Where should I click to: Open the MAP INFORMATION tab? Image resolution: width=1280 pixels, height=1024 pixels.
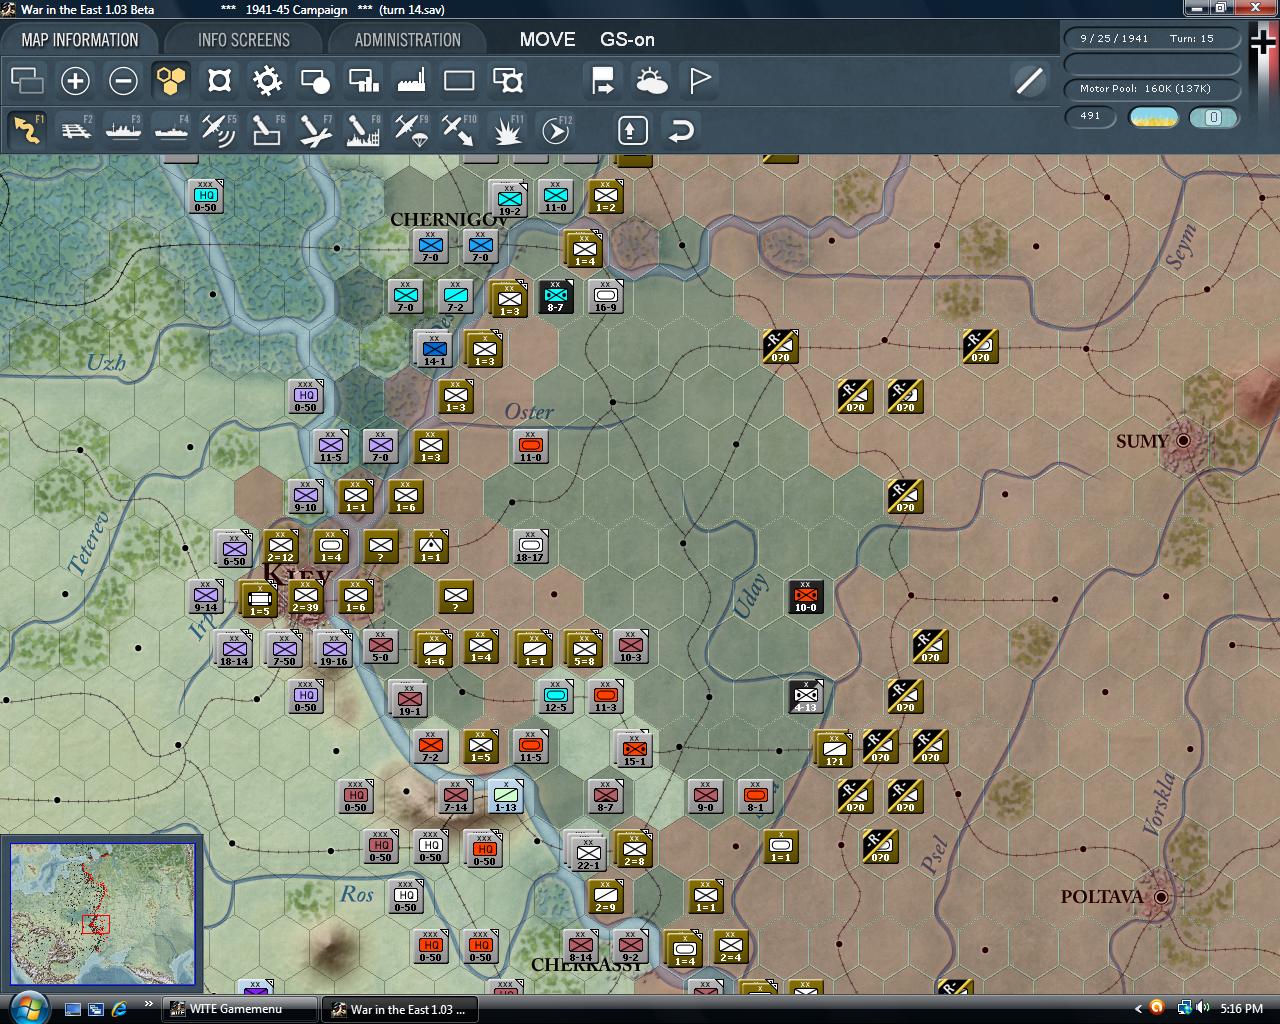pyautogui.click(x=80, y=40)
